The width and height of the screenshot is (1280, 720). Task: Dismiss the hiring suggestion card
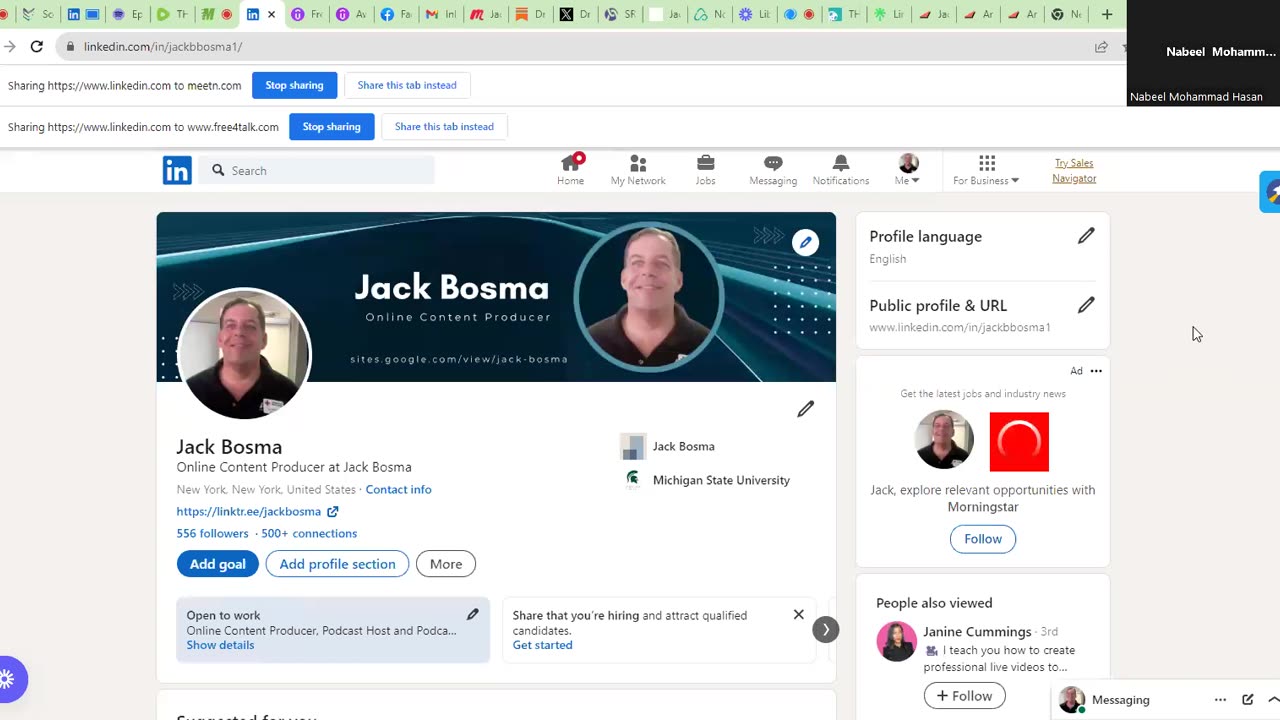[798, 614]
